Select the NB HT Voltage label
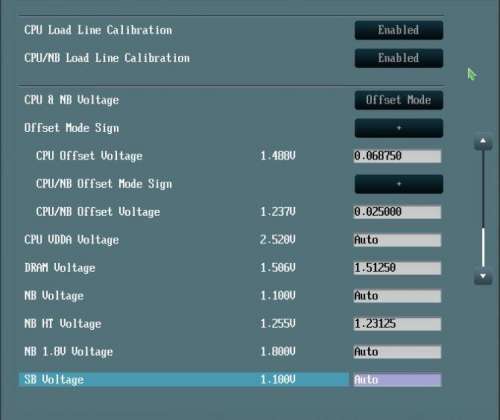The width and height of the screenshot is (500, 420). (63, 324)
